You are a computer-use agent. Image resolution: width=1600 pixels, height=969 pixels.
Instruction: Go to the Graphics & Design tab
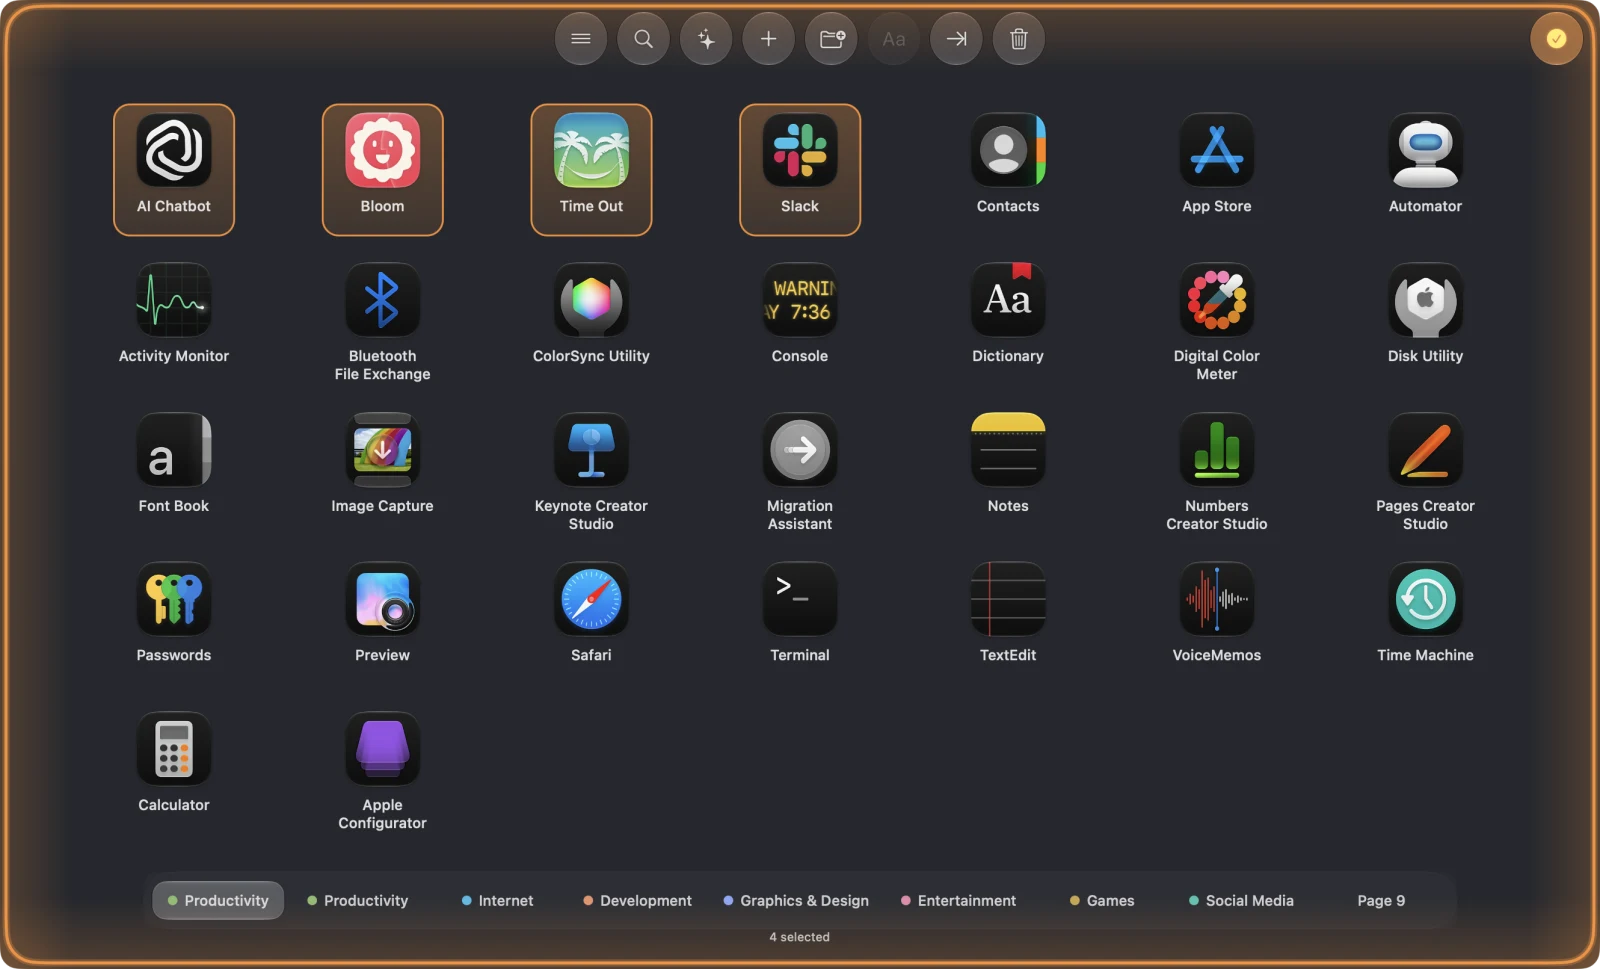pyautogui.click(x=796, y=901)
